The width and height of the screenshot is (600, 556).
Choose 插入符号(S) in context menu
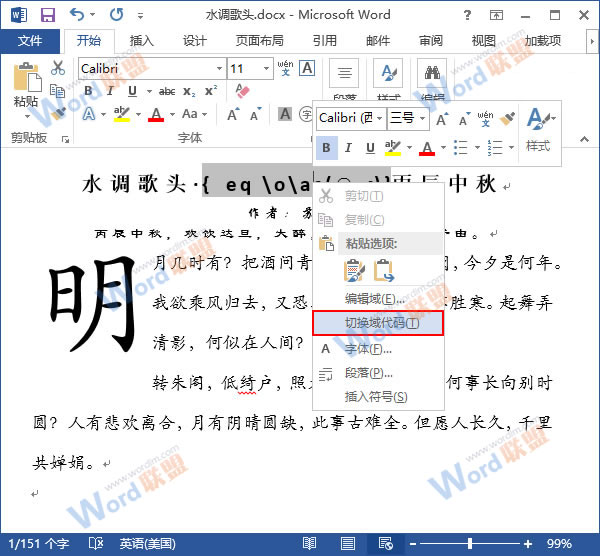(378, 397)
